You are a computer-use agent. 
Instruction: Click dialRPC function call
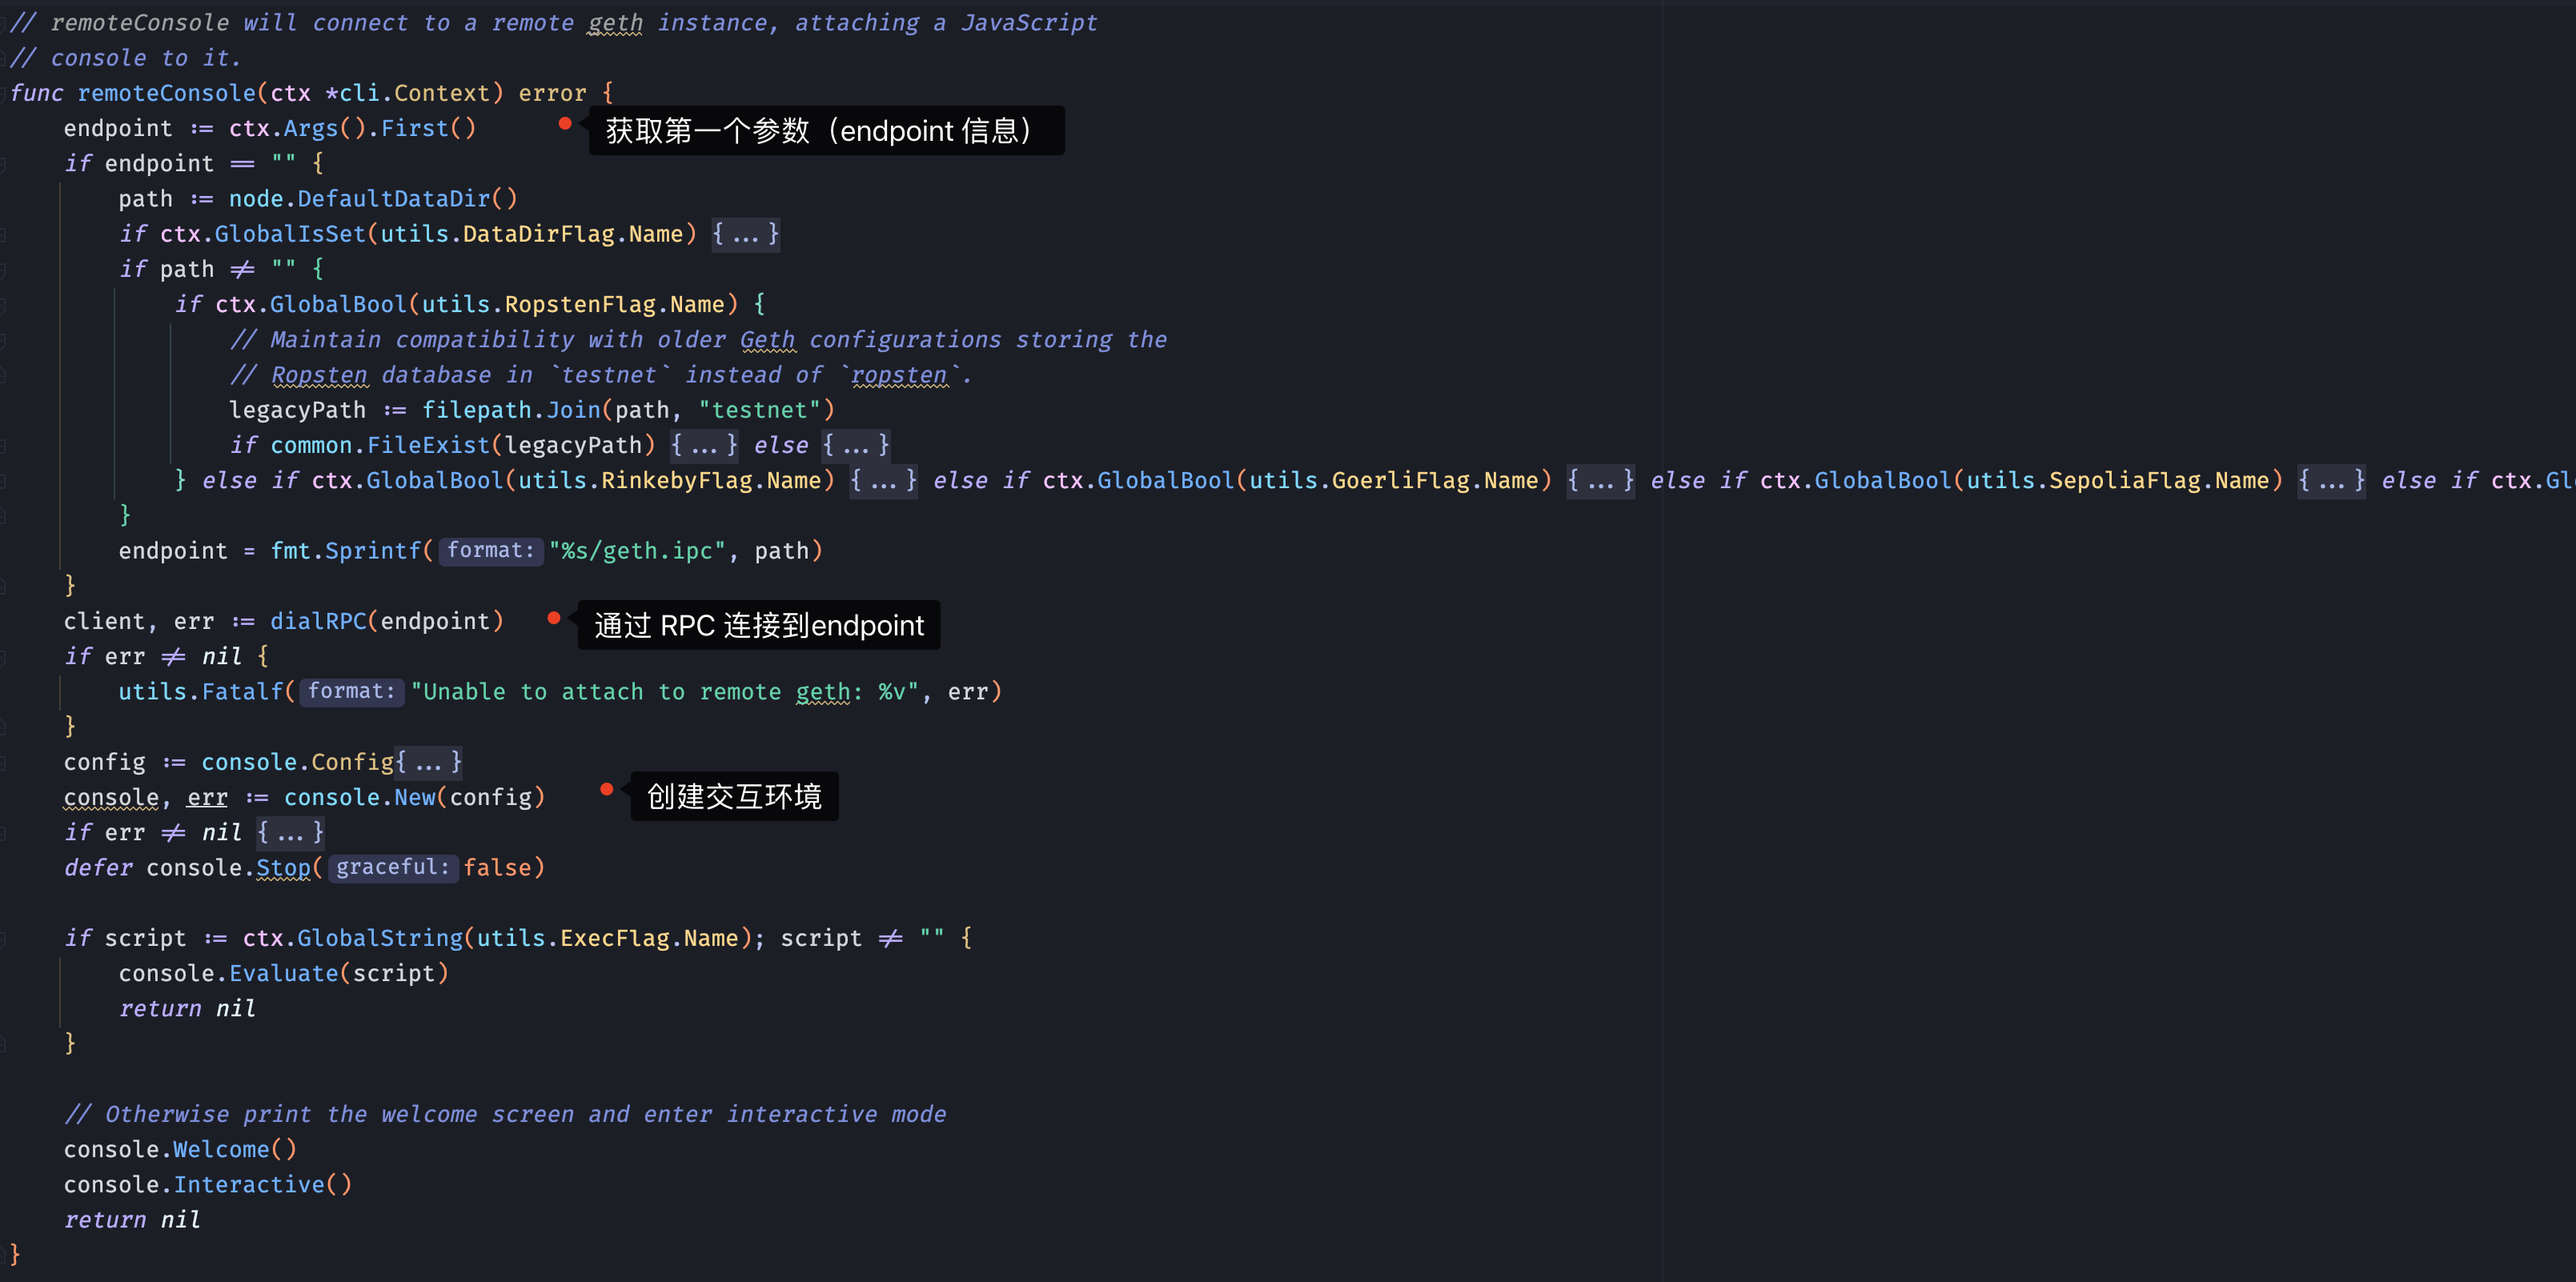(318, 622)
